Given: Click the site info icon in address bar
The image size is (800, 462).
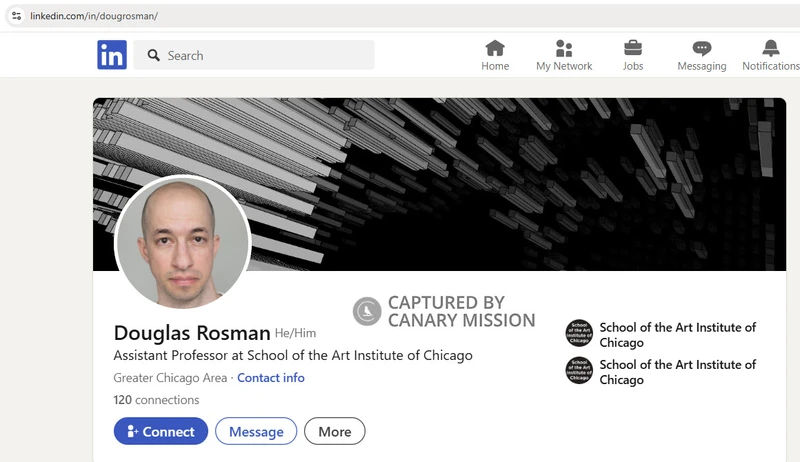Looking at the screenshot, I should pyautogui.click(x=16, y=16).
